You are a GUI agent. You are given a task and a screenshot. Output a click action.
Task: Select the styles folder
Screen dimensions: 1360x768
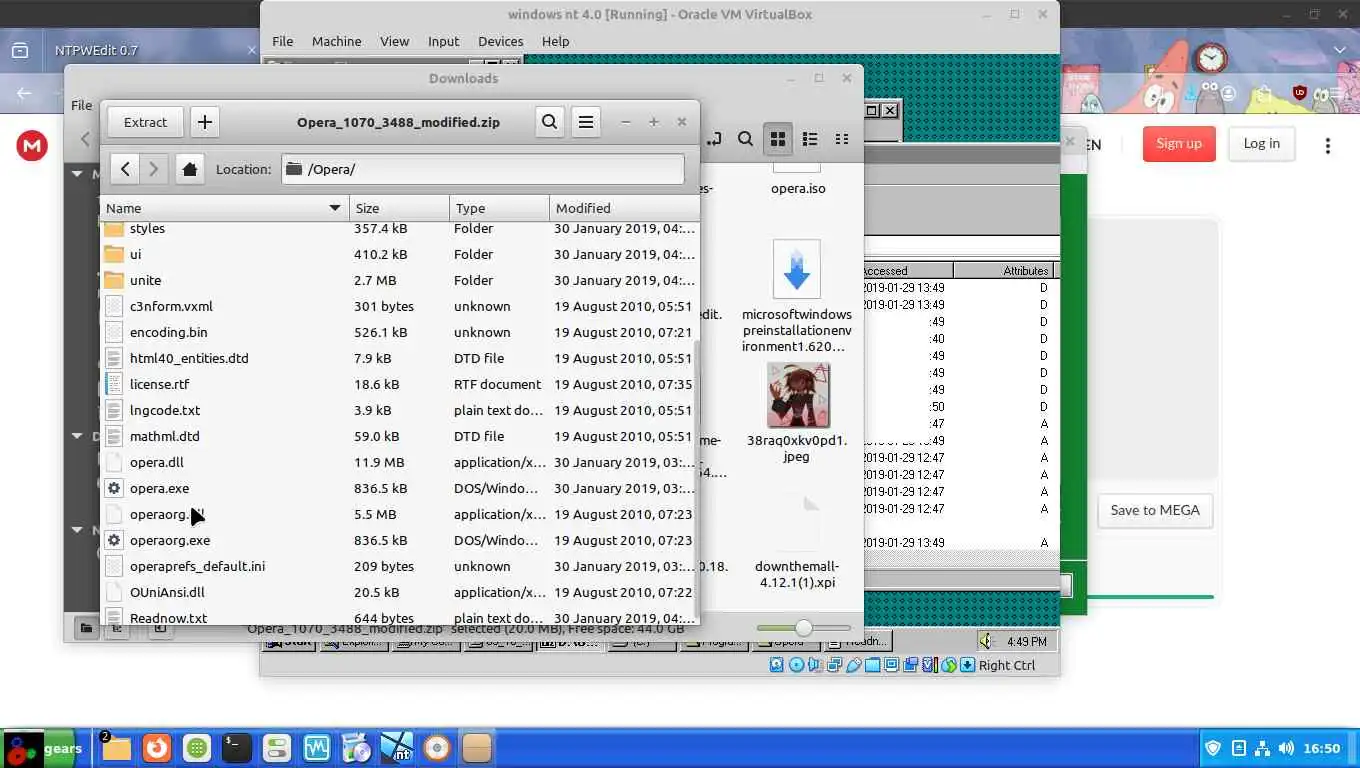tap(399, 228)
